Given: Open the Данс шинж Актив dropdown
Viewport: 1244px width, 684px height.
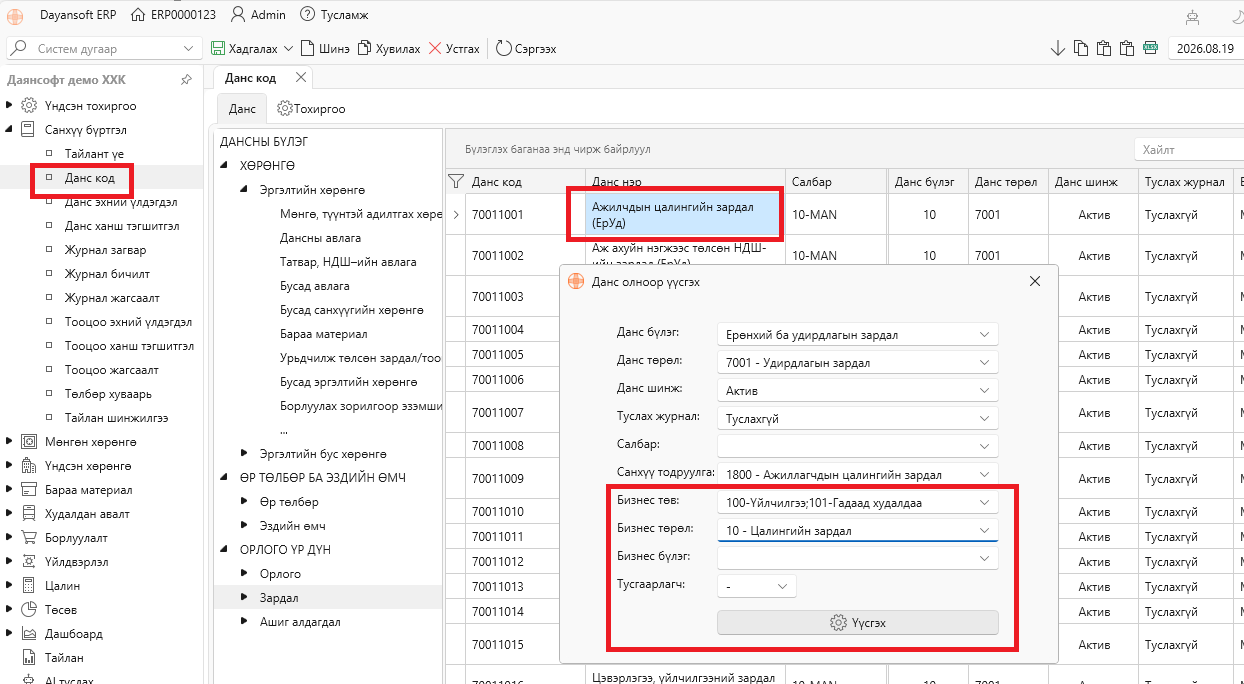Looking at the screenshot, I should coord(858,390).
